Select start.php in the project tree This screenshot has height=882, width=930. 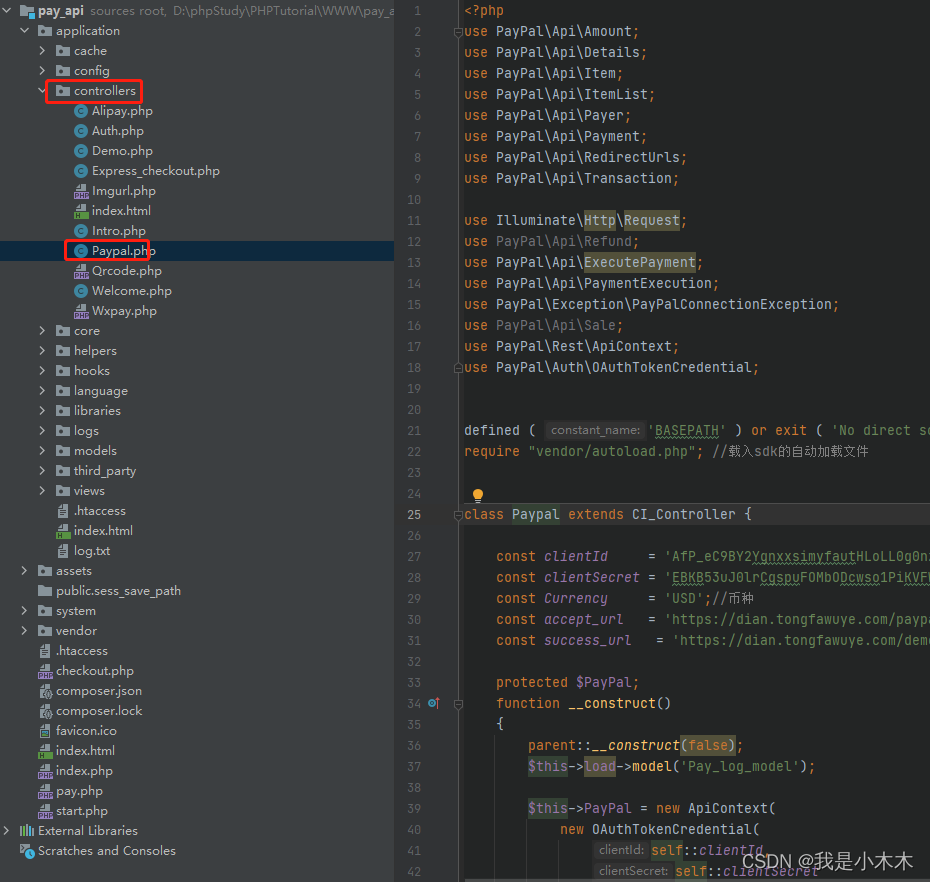pos(82,811)
